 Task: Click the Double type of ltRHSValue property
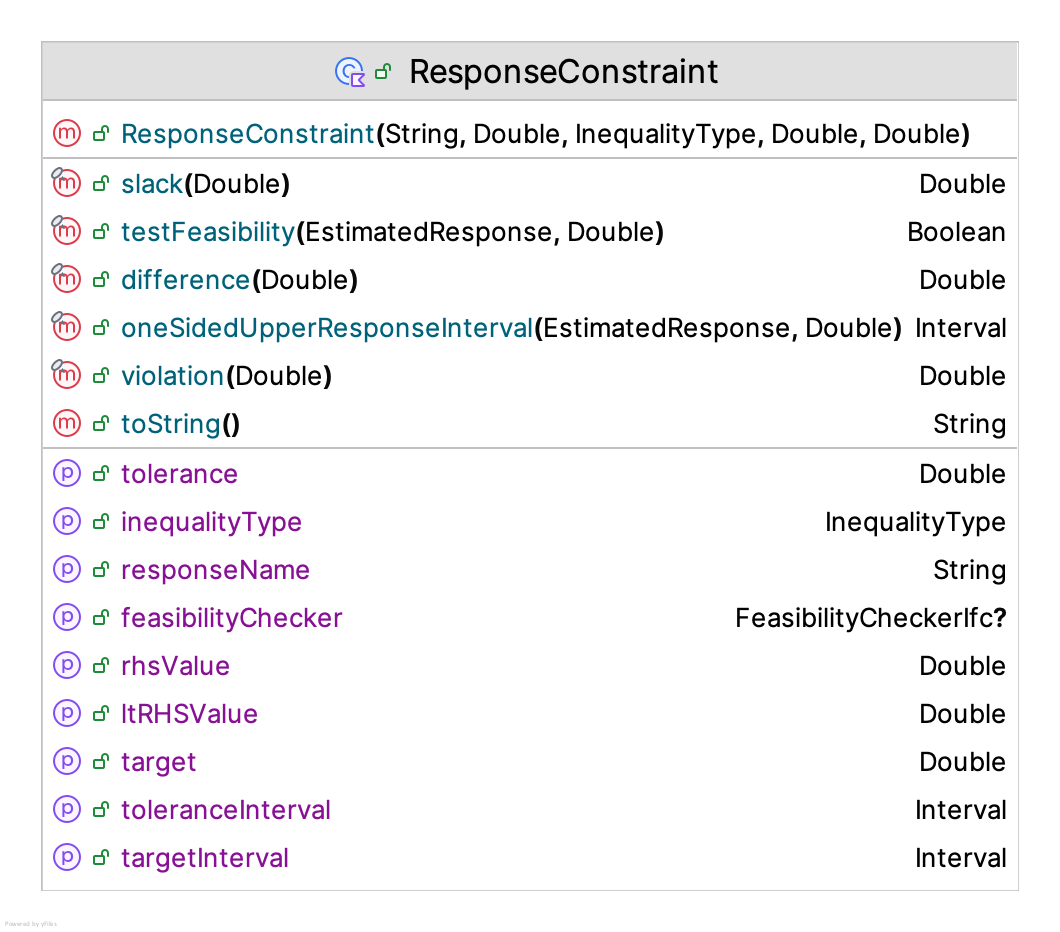[963, 714]
